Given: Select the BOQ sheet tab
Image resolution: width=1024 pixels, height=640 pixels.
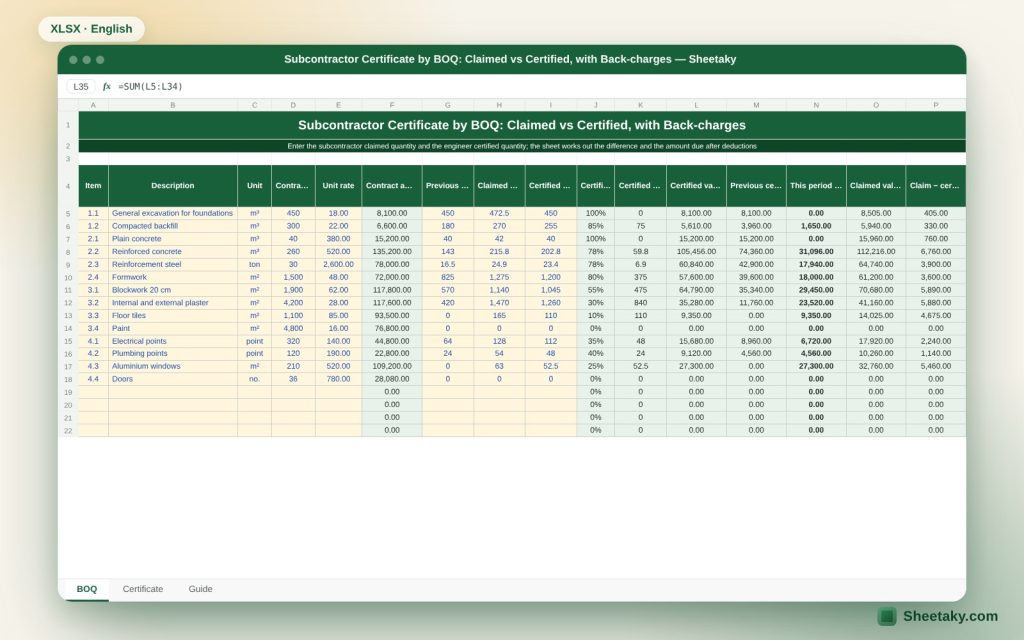Looking at the screenshot, I should (x=86, y=588).
